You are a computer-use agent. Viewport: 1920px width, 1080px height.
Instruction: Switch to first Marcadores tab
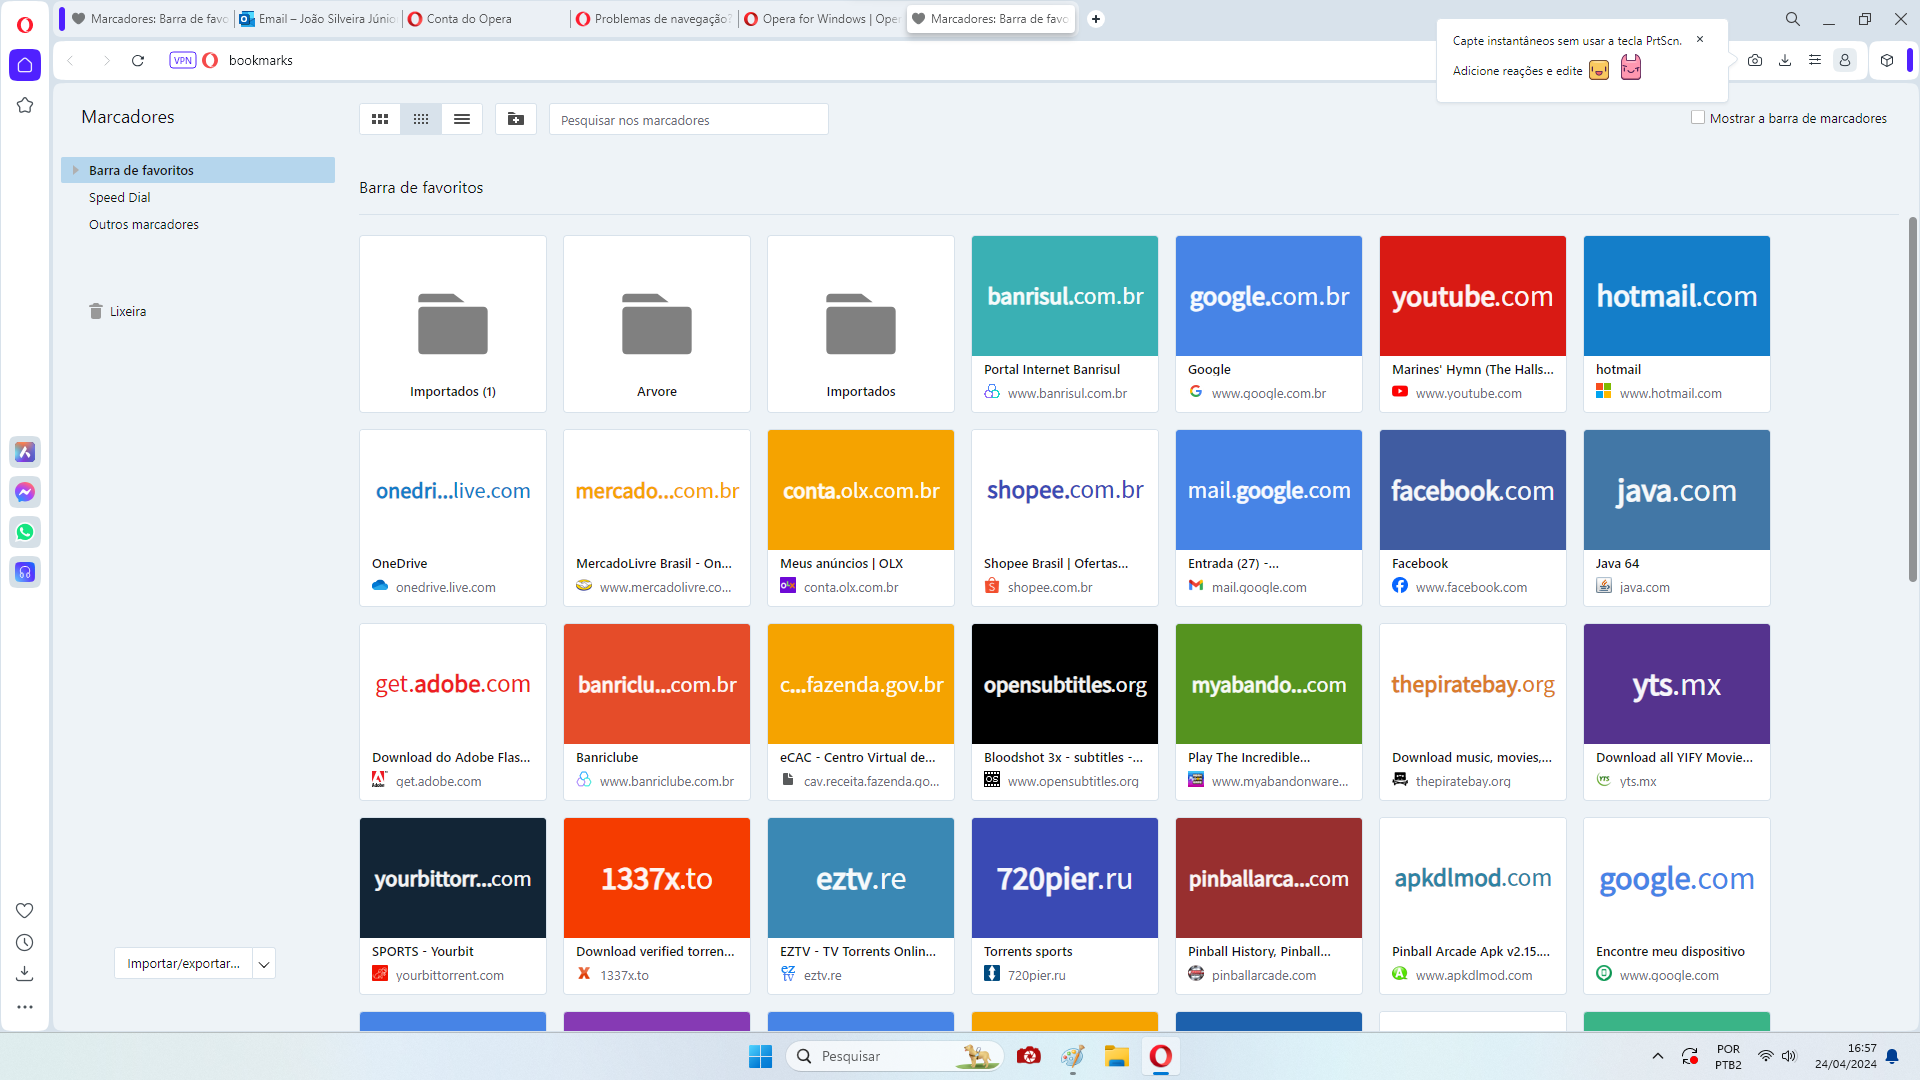click(x=150, y=19)
